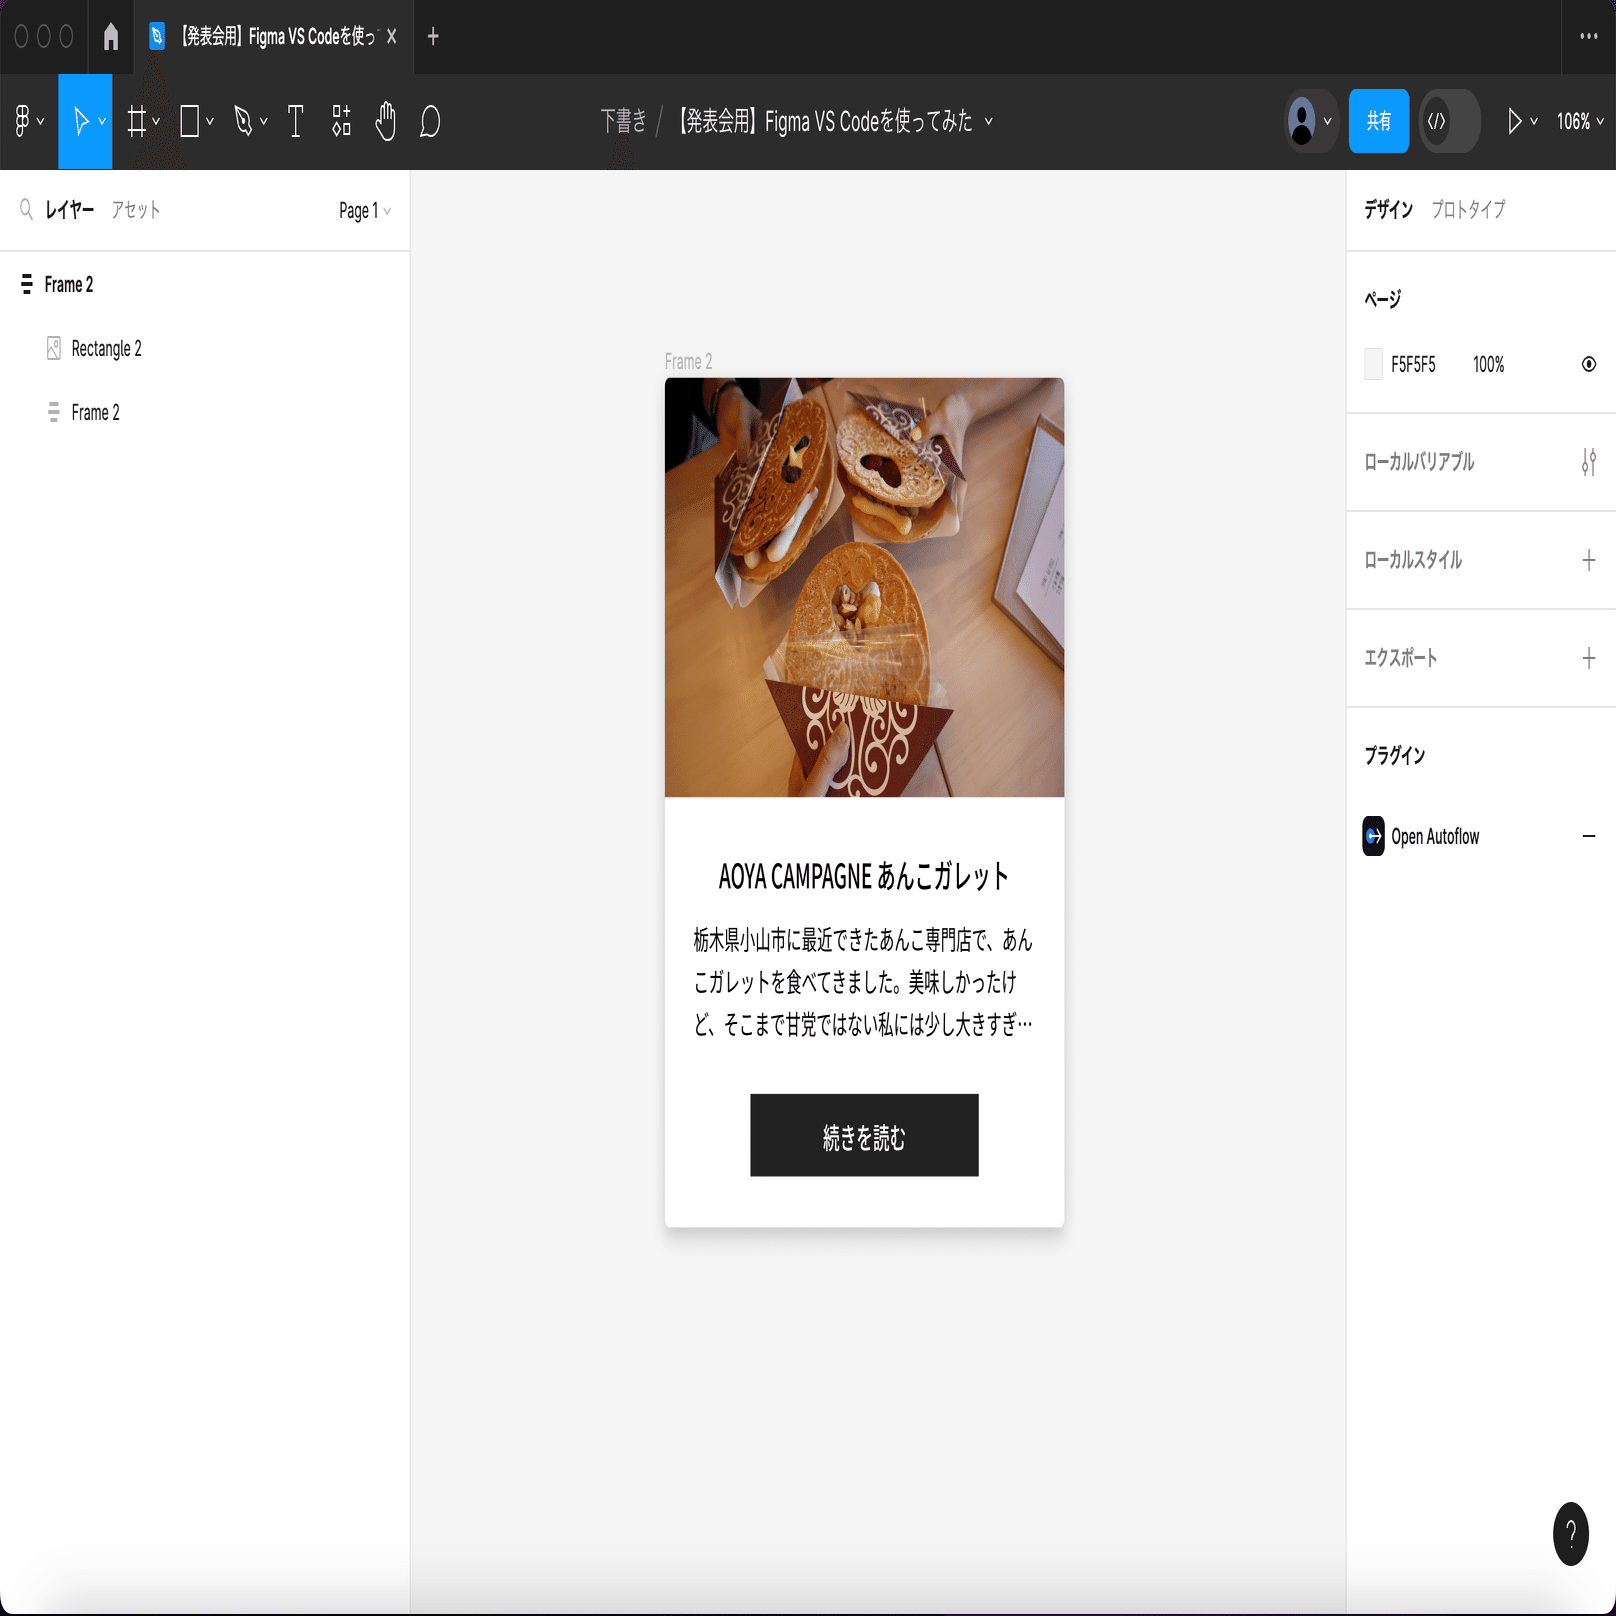Present the prototype with play icon

click(x=1514, y=121)
